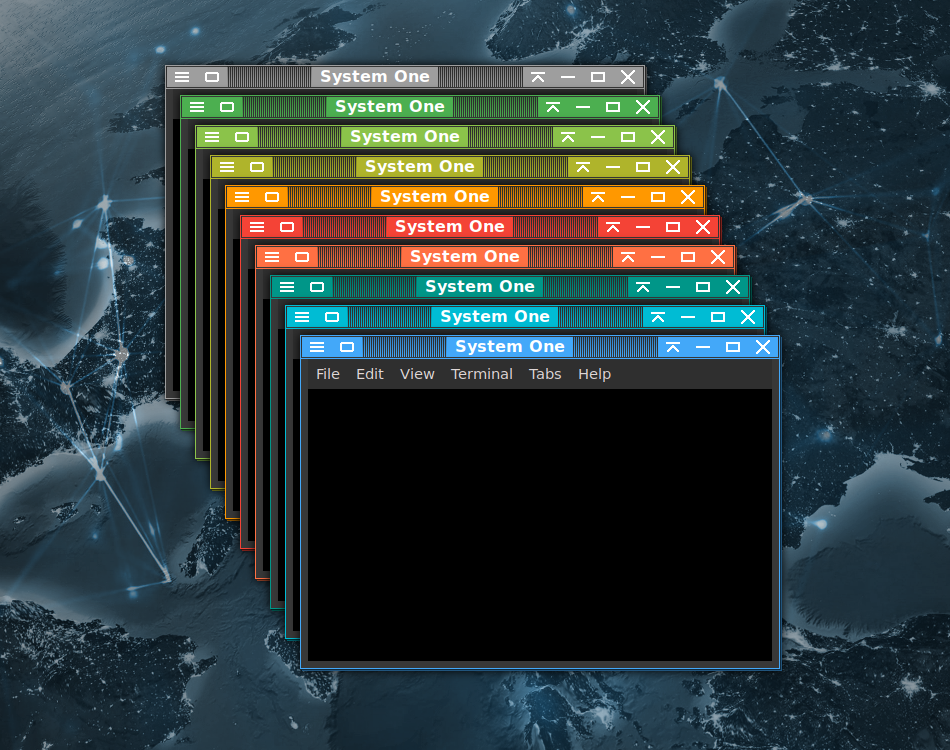Image resolution: width=950 pixels, height=750 pixels.
Task: Open the window menu of the cyan window
Action: [x=302, y=317]
